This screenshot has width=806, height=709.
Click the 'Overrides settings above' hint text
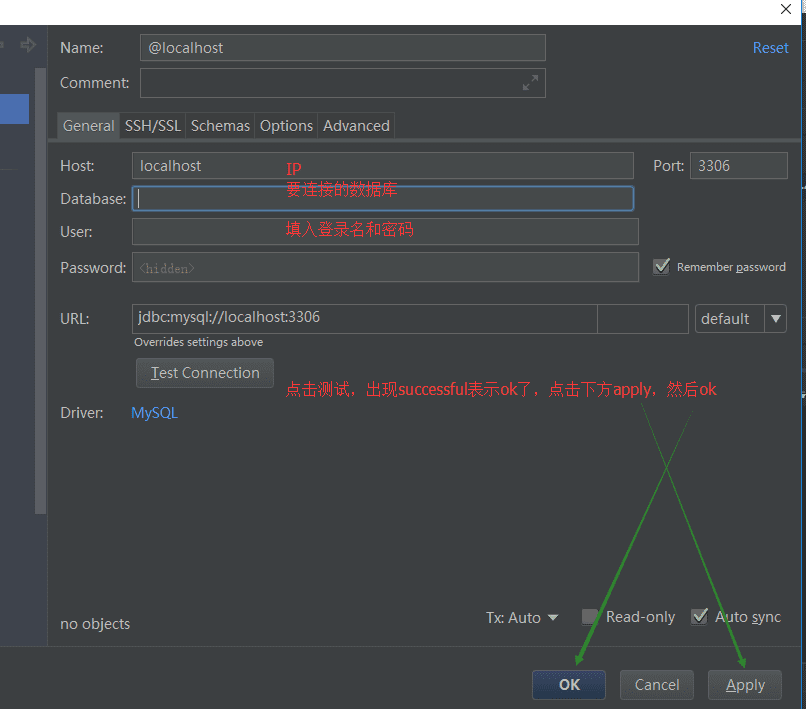198,342
